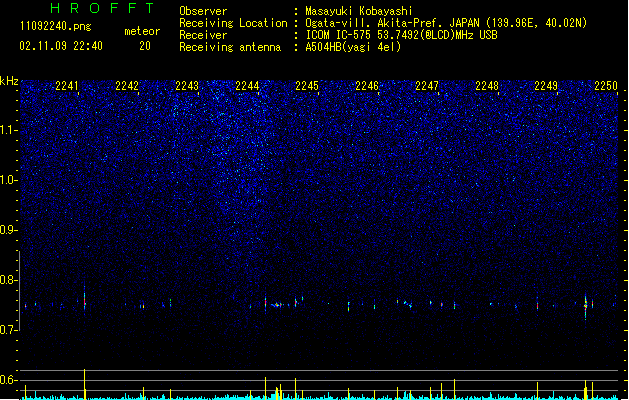This screenshot has height=400, width=629.
Task: Click the meteor label
Action: click(142, 31)
